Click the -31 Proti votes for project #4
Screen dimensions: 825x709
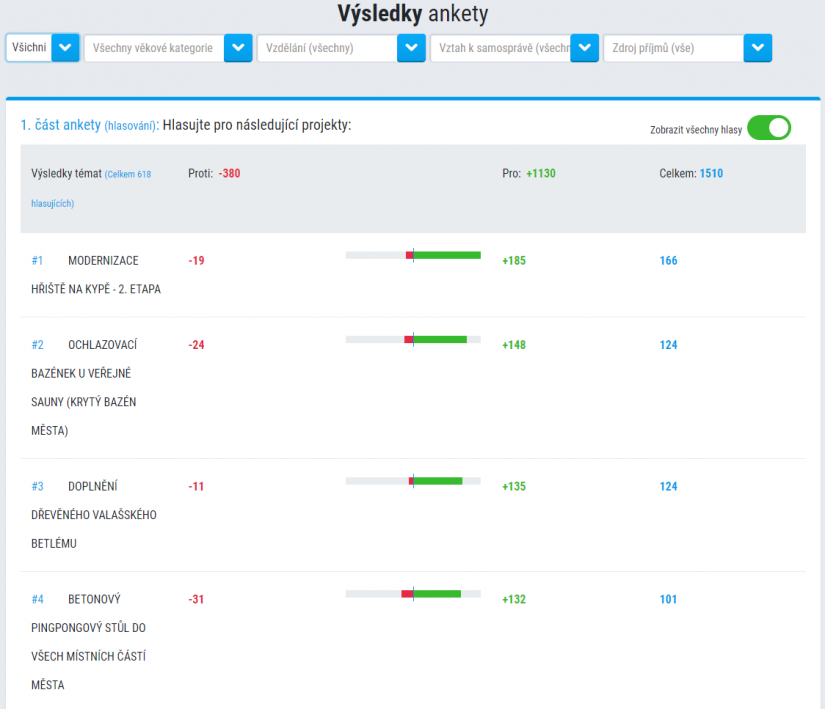point(196,599)
